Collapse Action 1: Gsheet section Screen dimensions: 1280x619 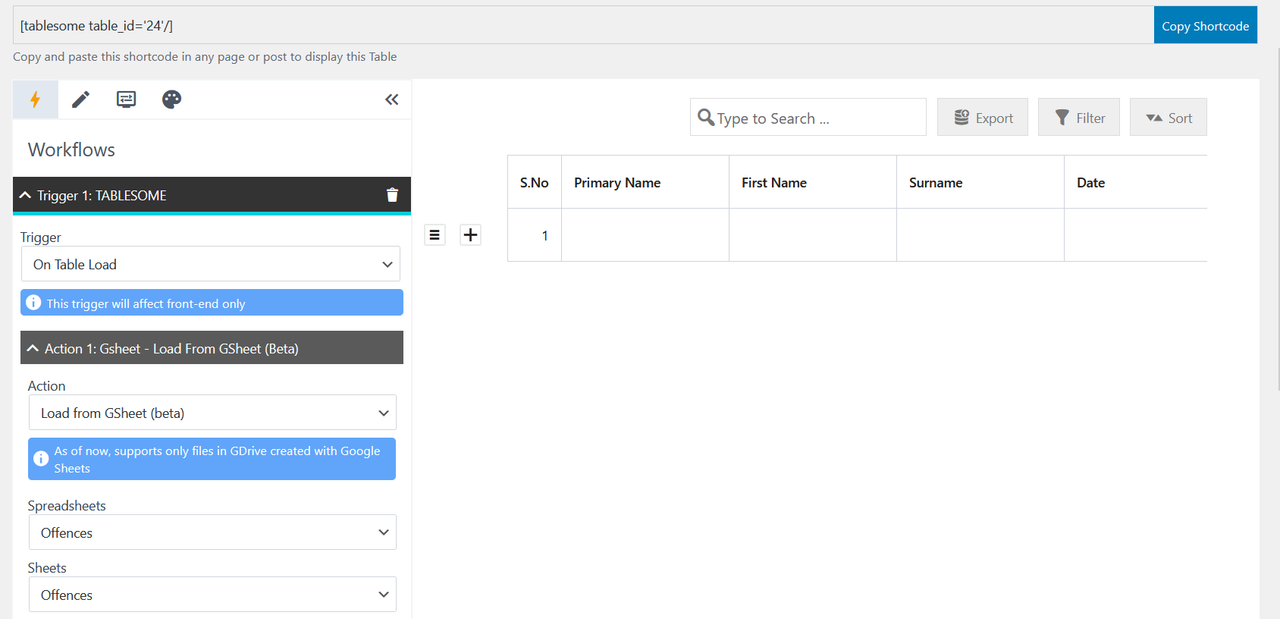(33, 348)
